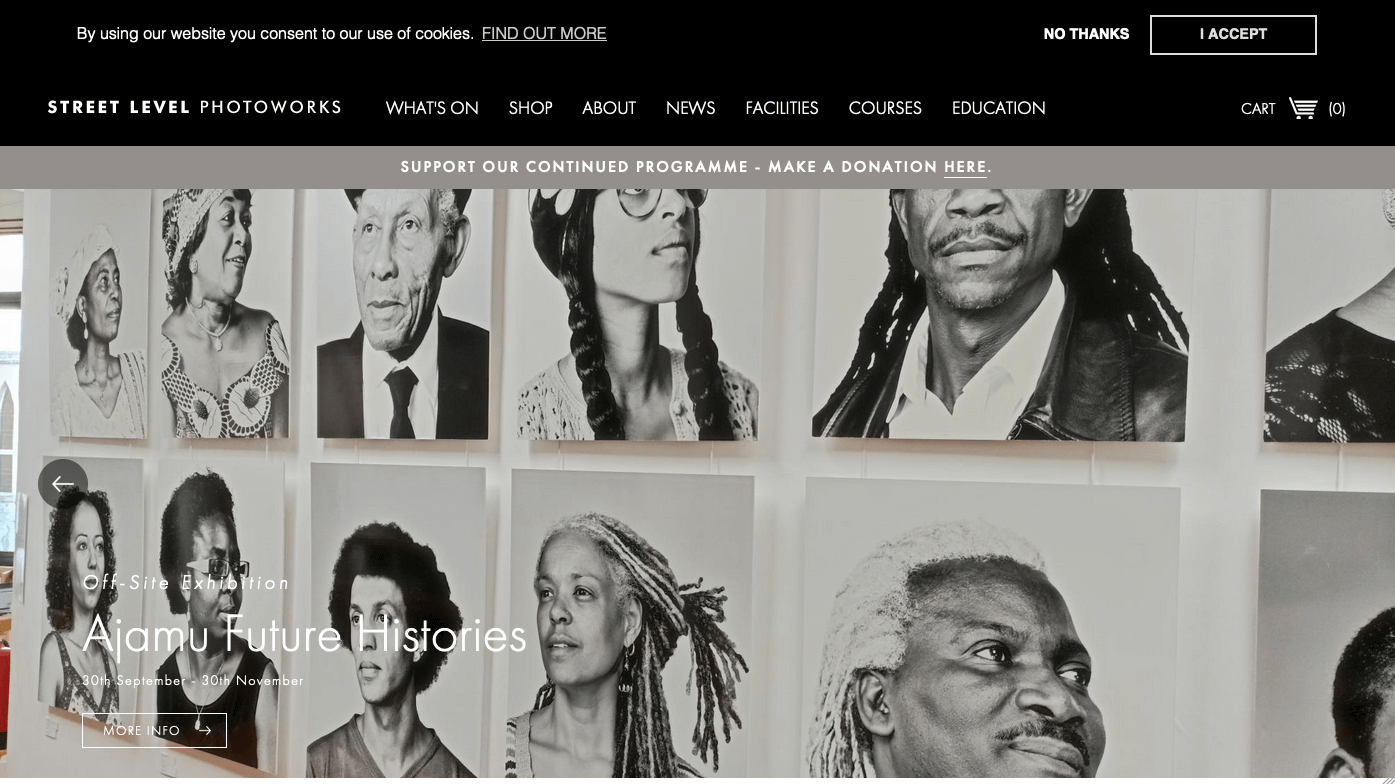Accept cookies with I Accept button

pyautogui.click(x=1233, y=34)
